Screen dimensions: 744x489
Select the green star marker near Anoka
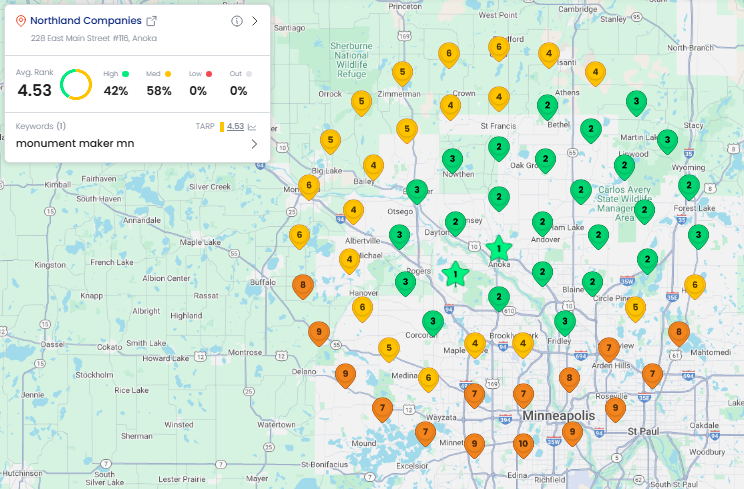click(x=500, y=247)
